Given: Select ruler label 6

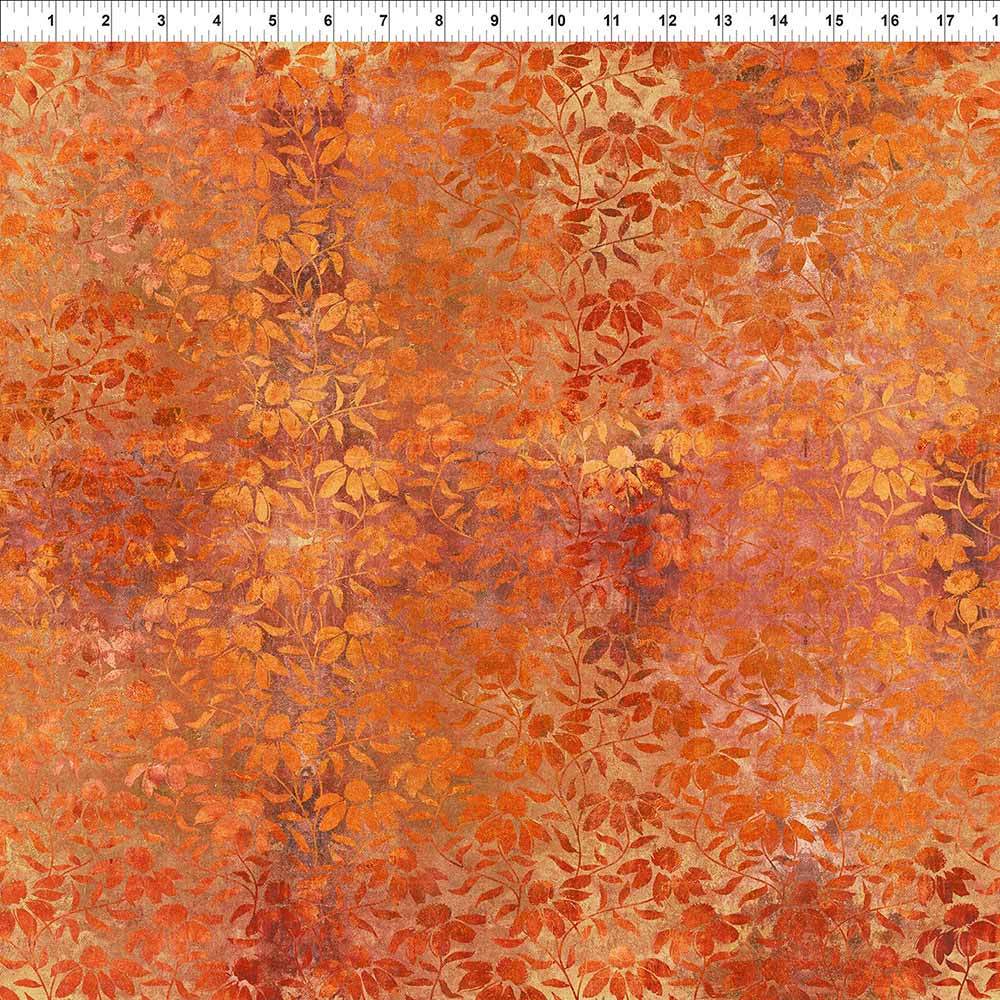Looking at the screenshot, I should tap(328, 19).
